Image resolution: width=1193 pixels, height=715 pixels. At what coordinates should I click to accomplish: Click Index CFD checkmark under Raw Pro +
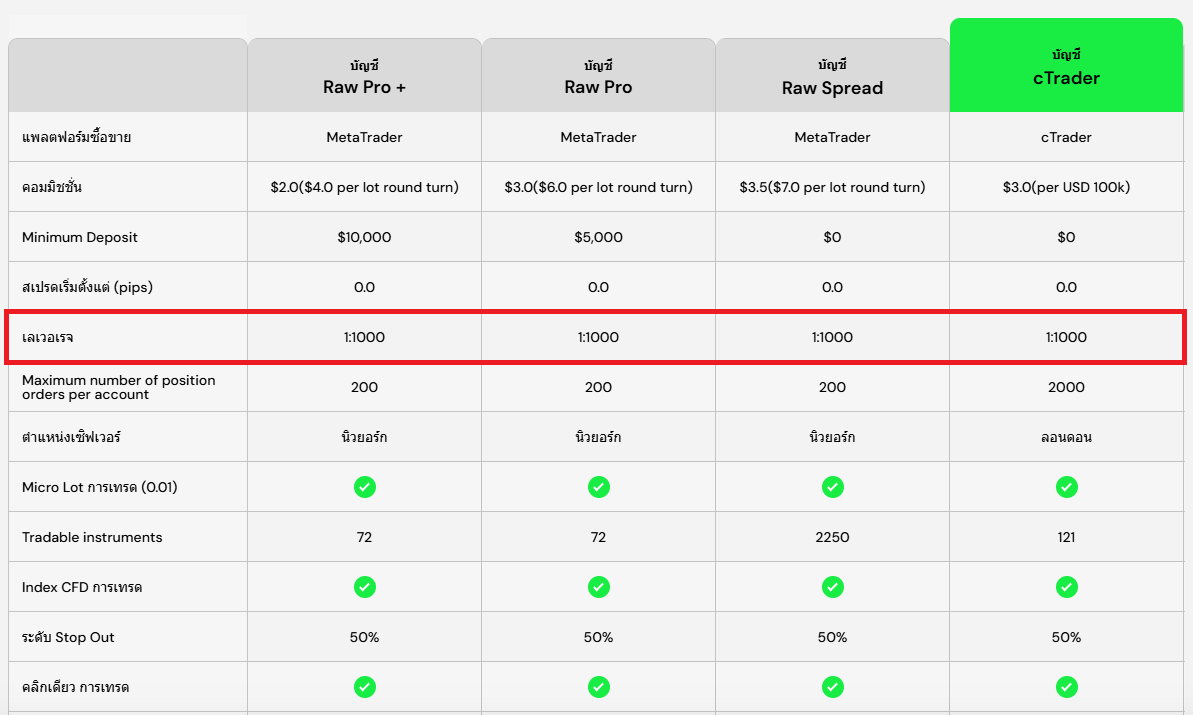(364, 587)
